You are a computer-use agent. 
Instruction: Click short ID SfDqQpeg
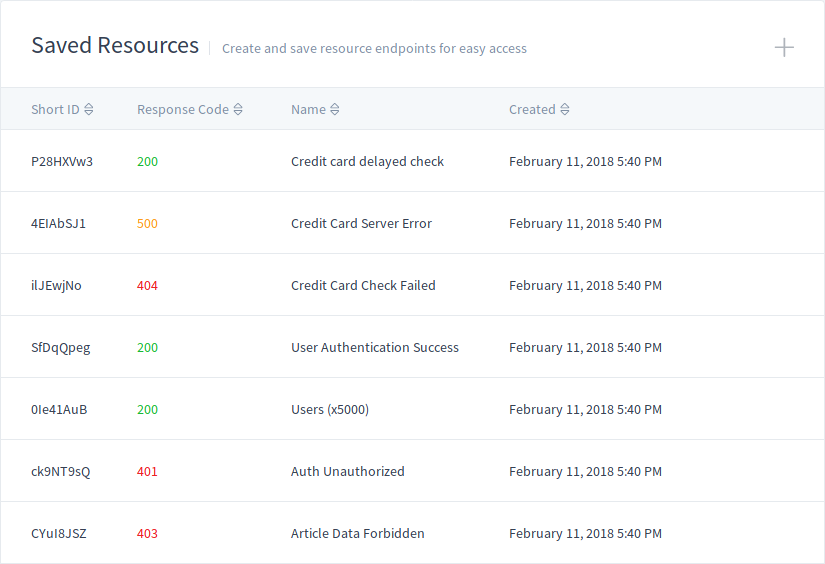pyautogui.click(x=61, y=348)
